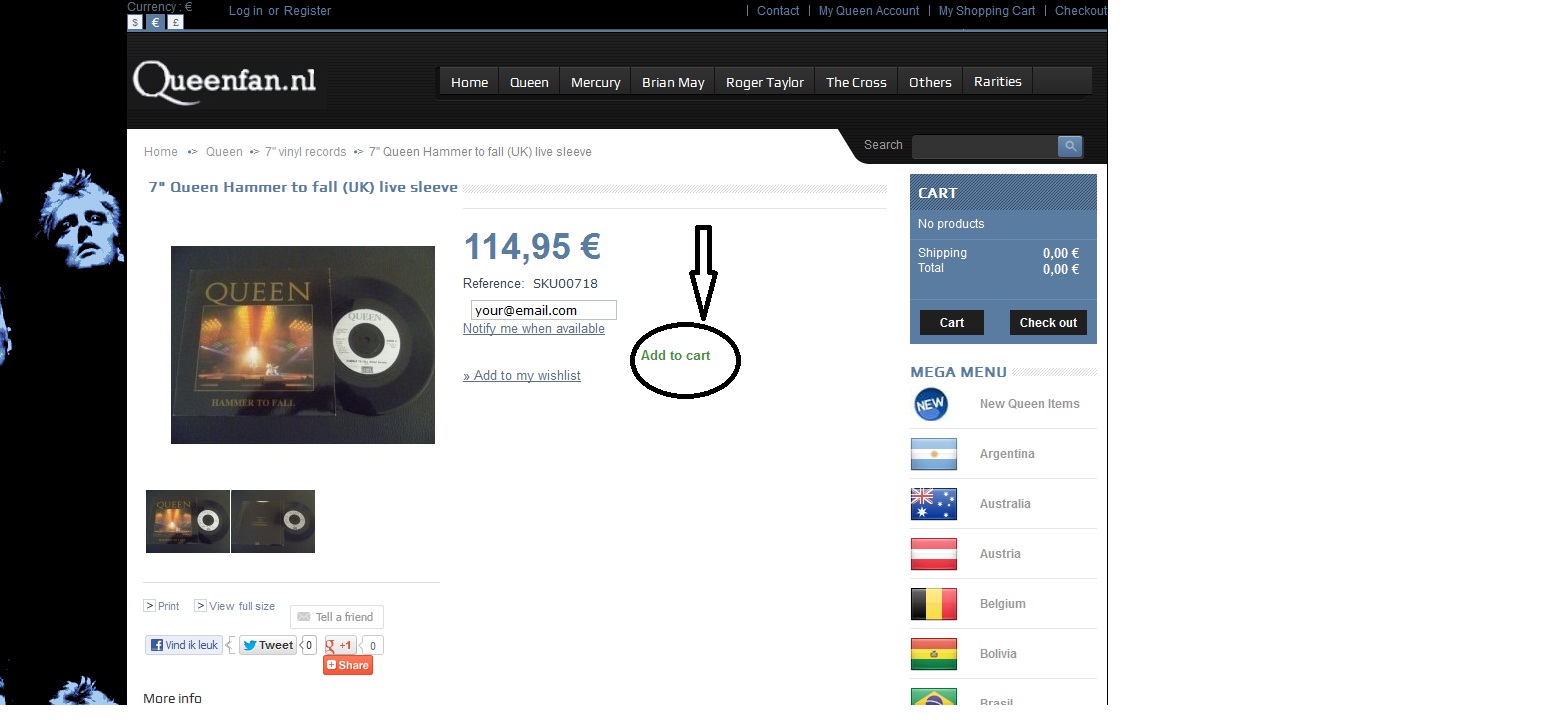Click the Austria flag icon
Image resolution: width=1564 pixels, height=720 pixels.
(x=934, y=554)
